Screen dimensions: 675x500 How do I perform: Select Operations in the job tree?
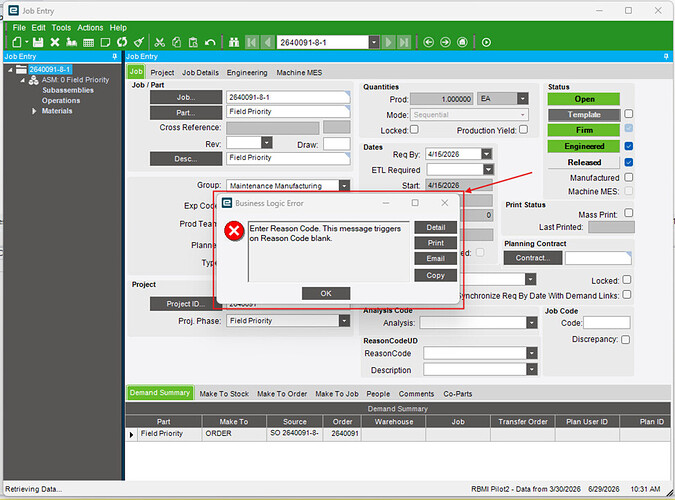coord(61,100)
